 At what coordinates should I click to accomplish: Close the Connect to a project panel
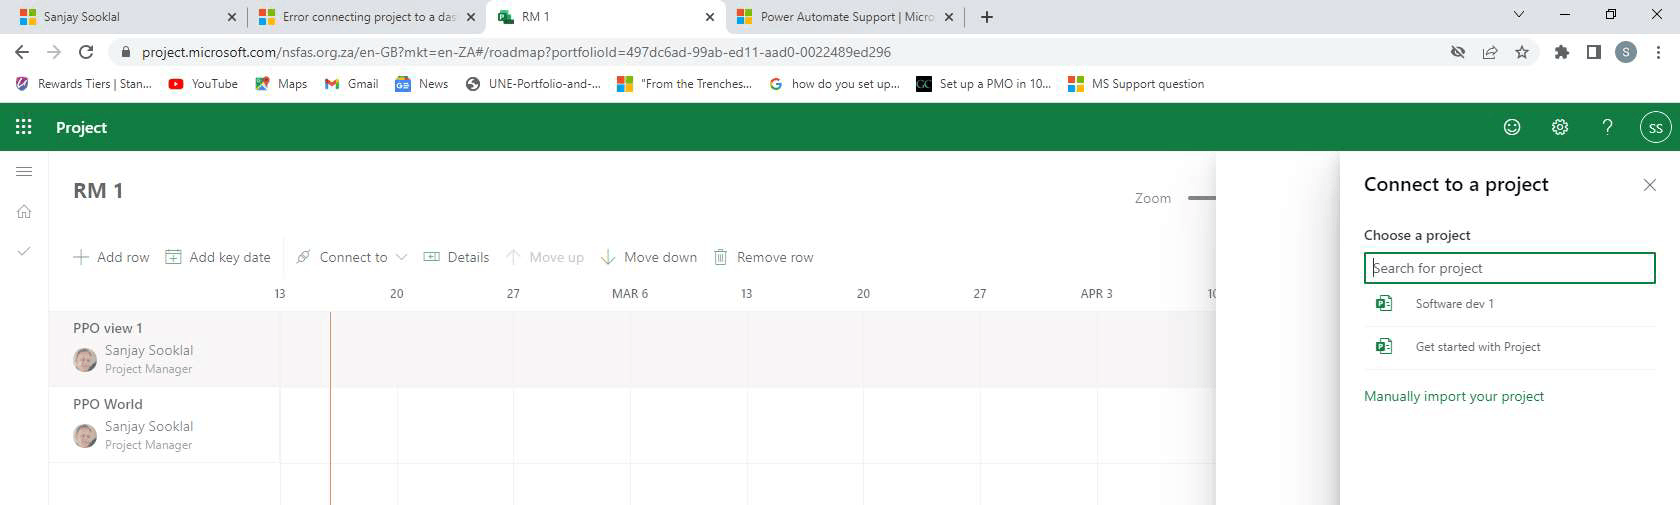[1650, 185]
